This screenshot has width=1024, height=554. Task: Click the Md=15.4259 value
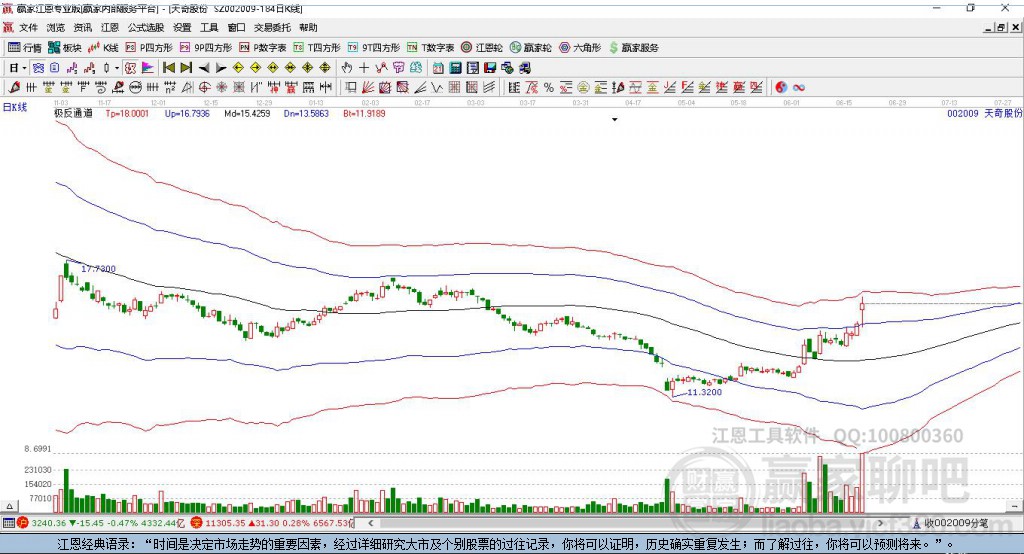click(247, 114)
